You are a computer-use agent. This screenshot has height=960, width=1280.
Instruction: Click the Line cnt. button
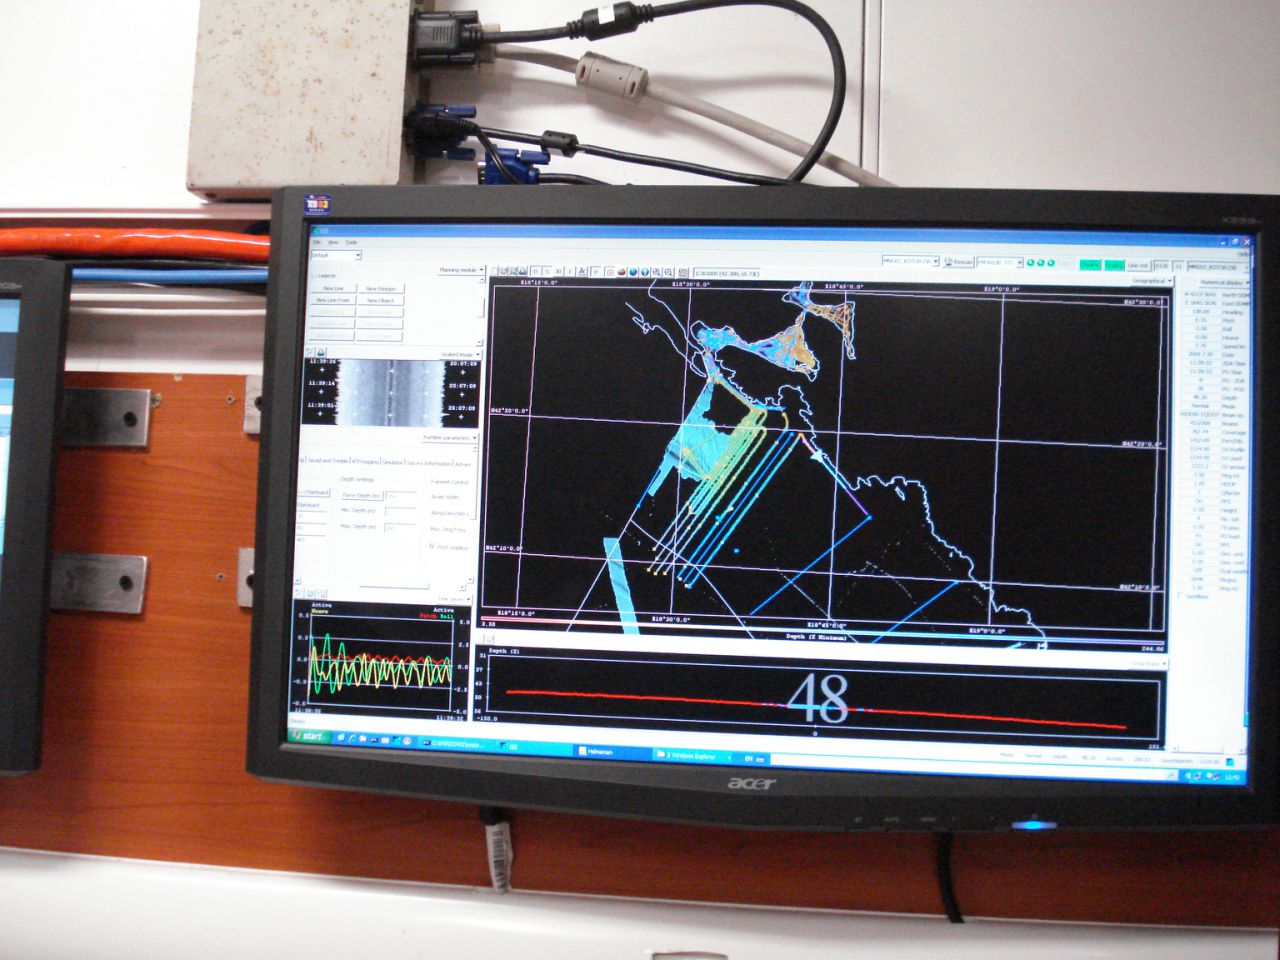click(1139, 265)
